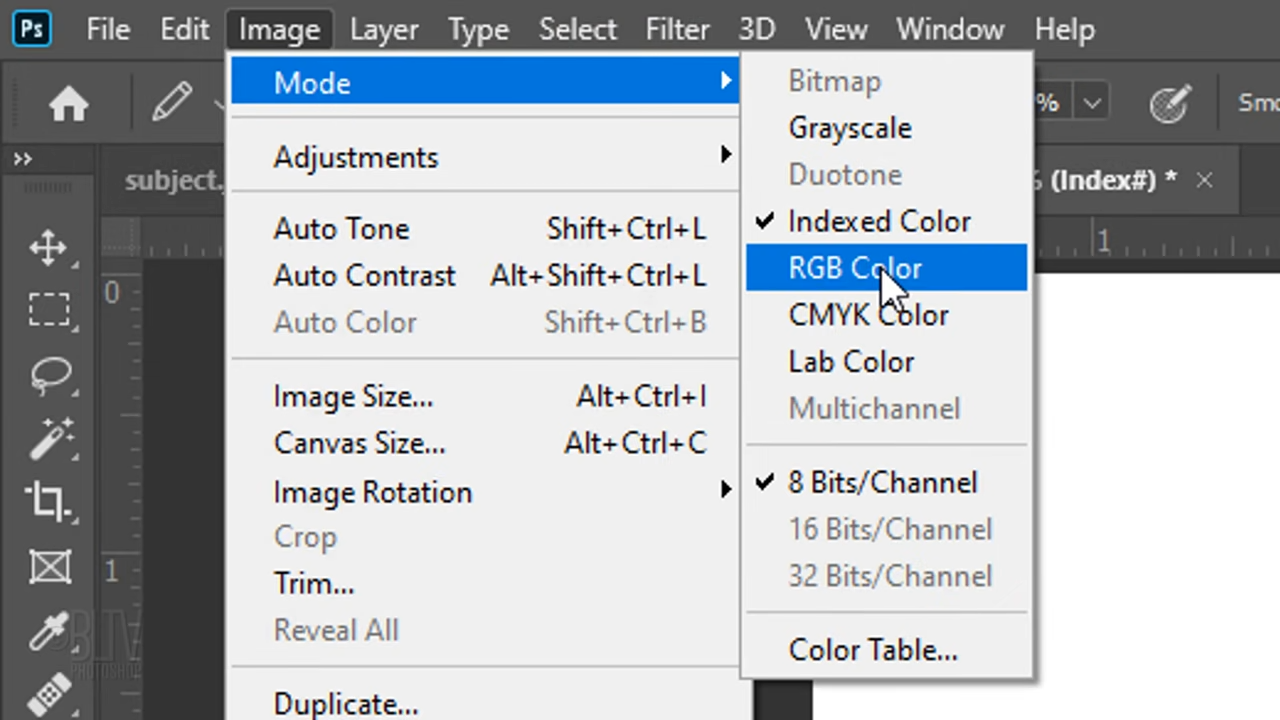Select the Rectangular Marquee tool

pyautogui.click(x=50, y=310)
